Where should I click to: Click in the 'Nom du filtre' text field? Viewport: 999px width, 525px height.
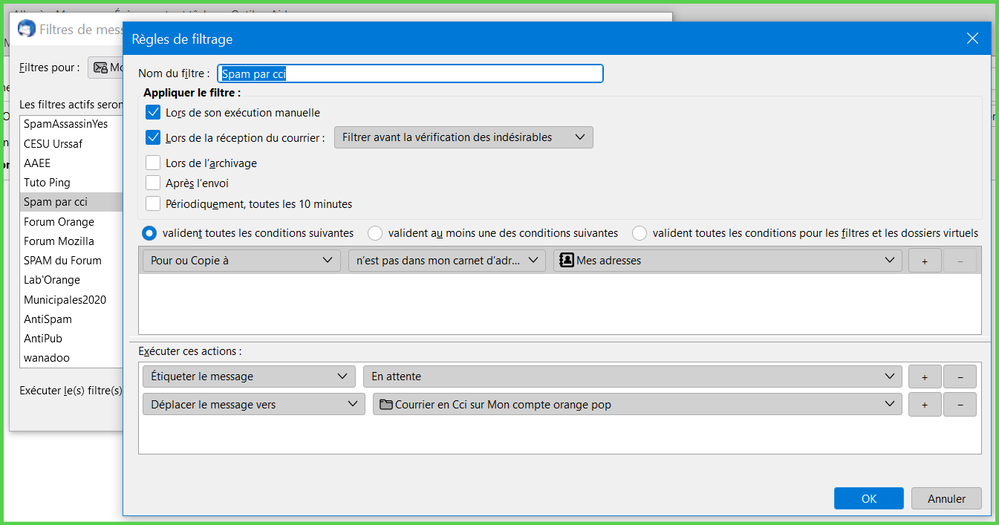[410, 74]
